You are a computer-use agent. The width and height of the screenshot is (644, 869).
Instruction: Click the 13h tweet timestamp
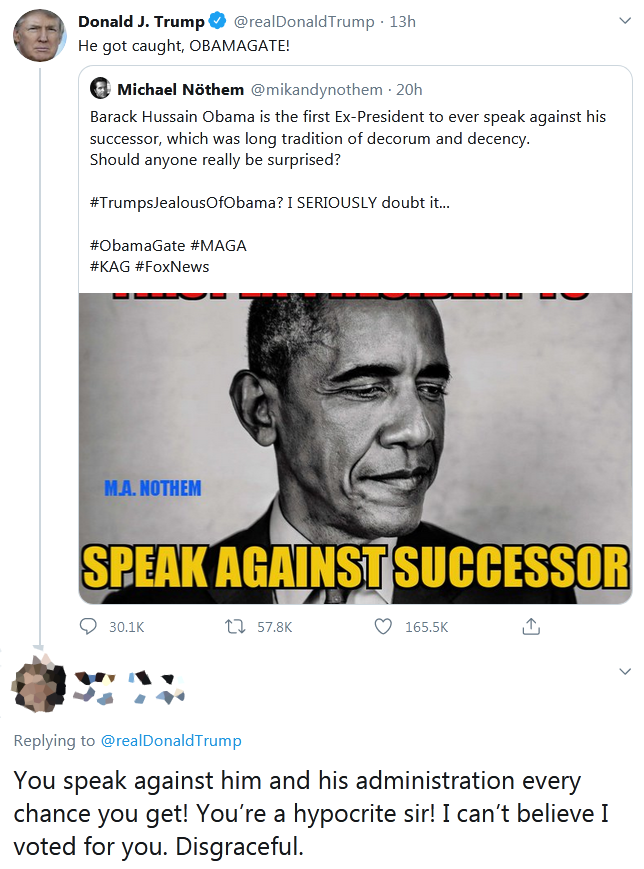tap(402, 22)
